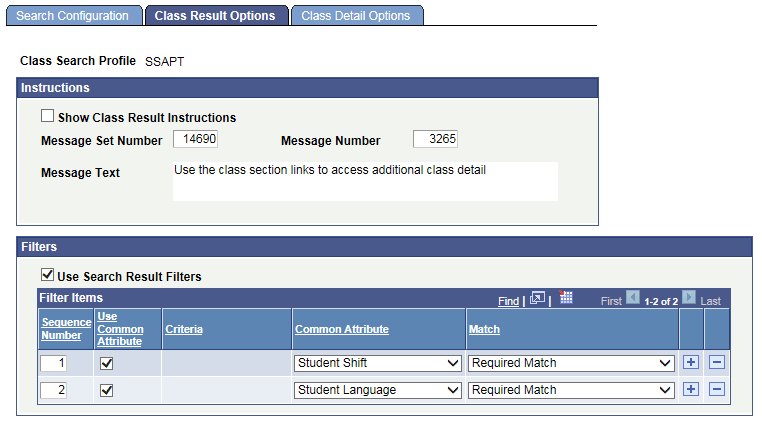Sort by the Match column header
This screenshot has height=425, width=762.
coord(484,329)
